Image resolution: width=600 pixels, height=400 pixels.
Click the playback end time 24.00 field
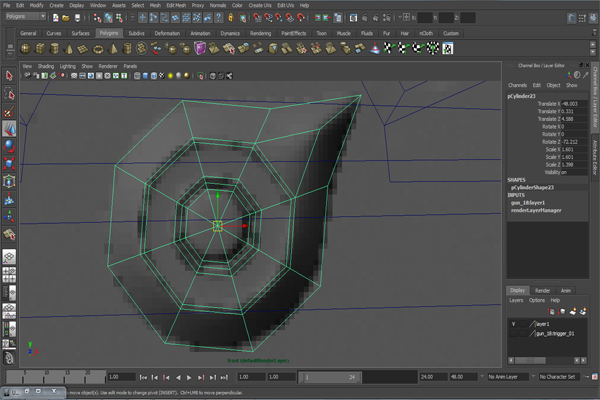[x=434, y=377]
